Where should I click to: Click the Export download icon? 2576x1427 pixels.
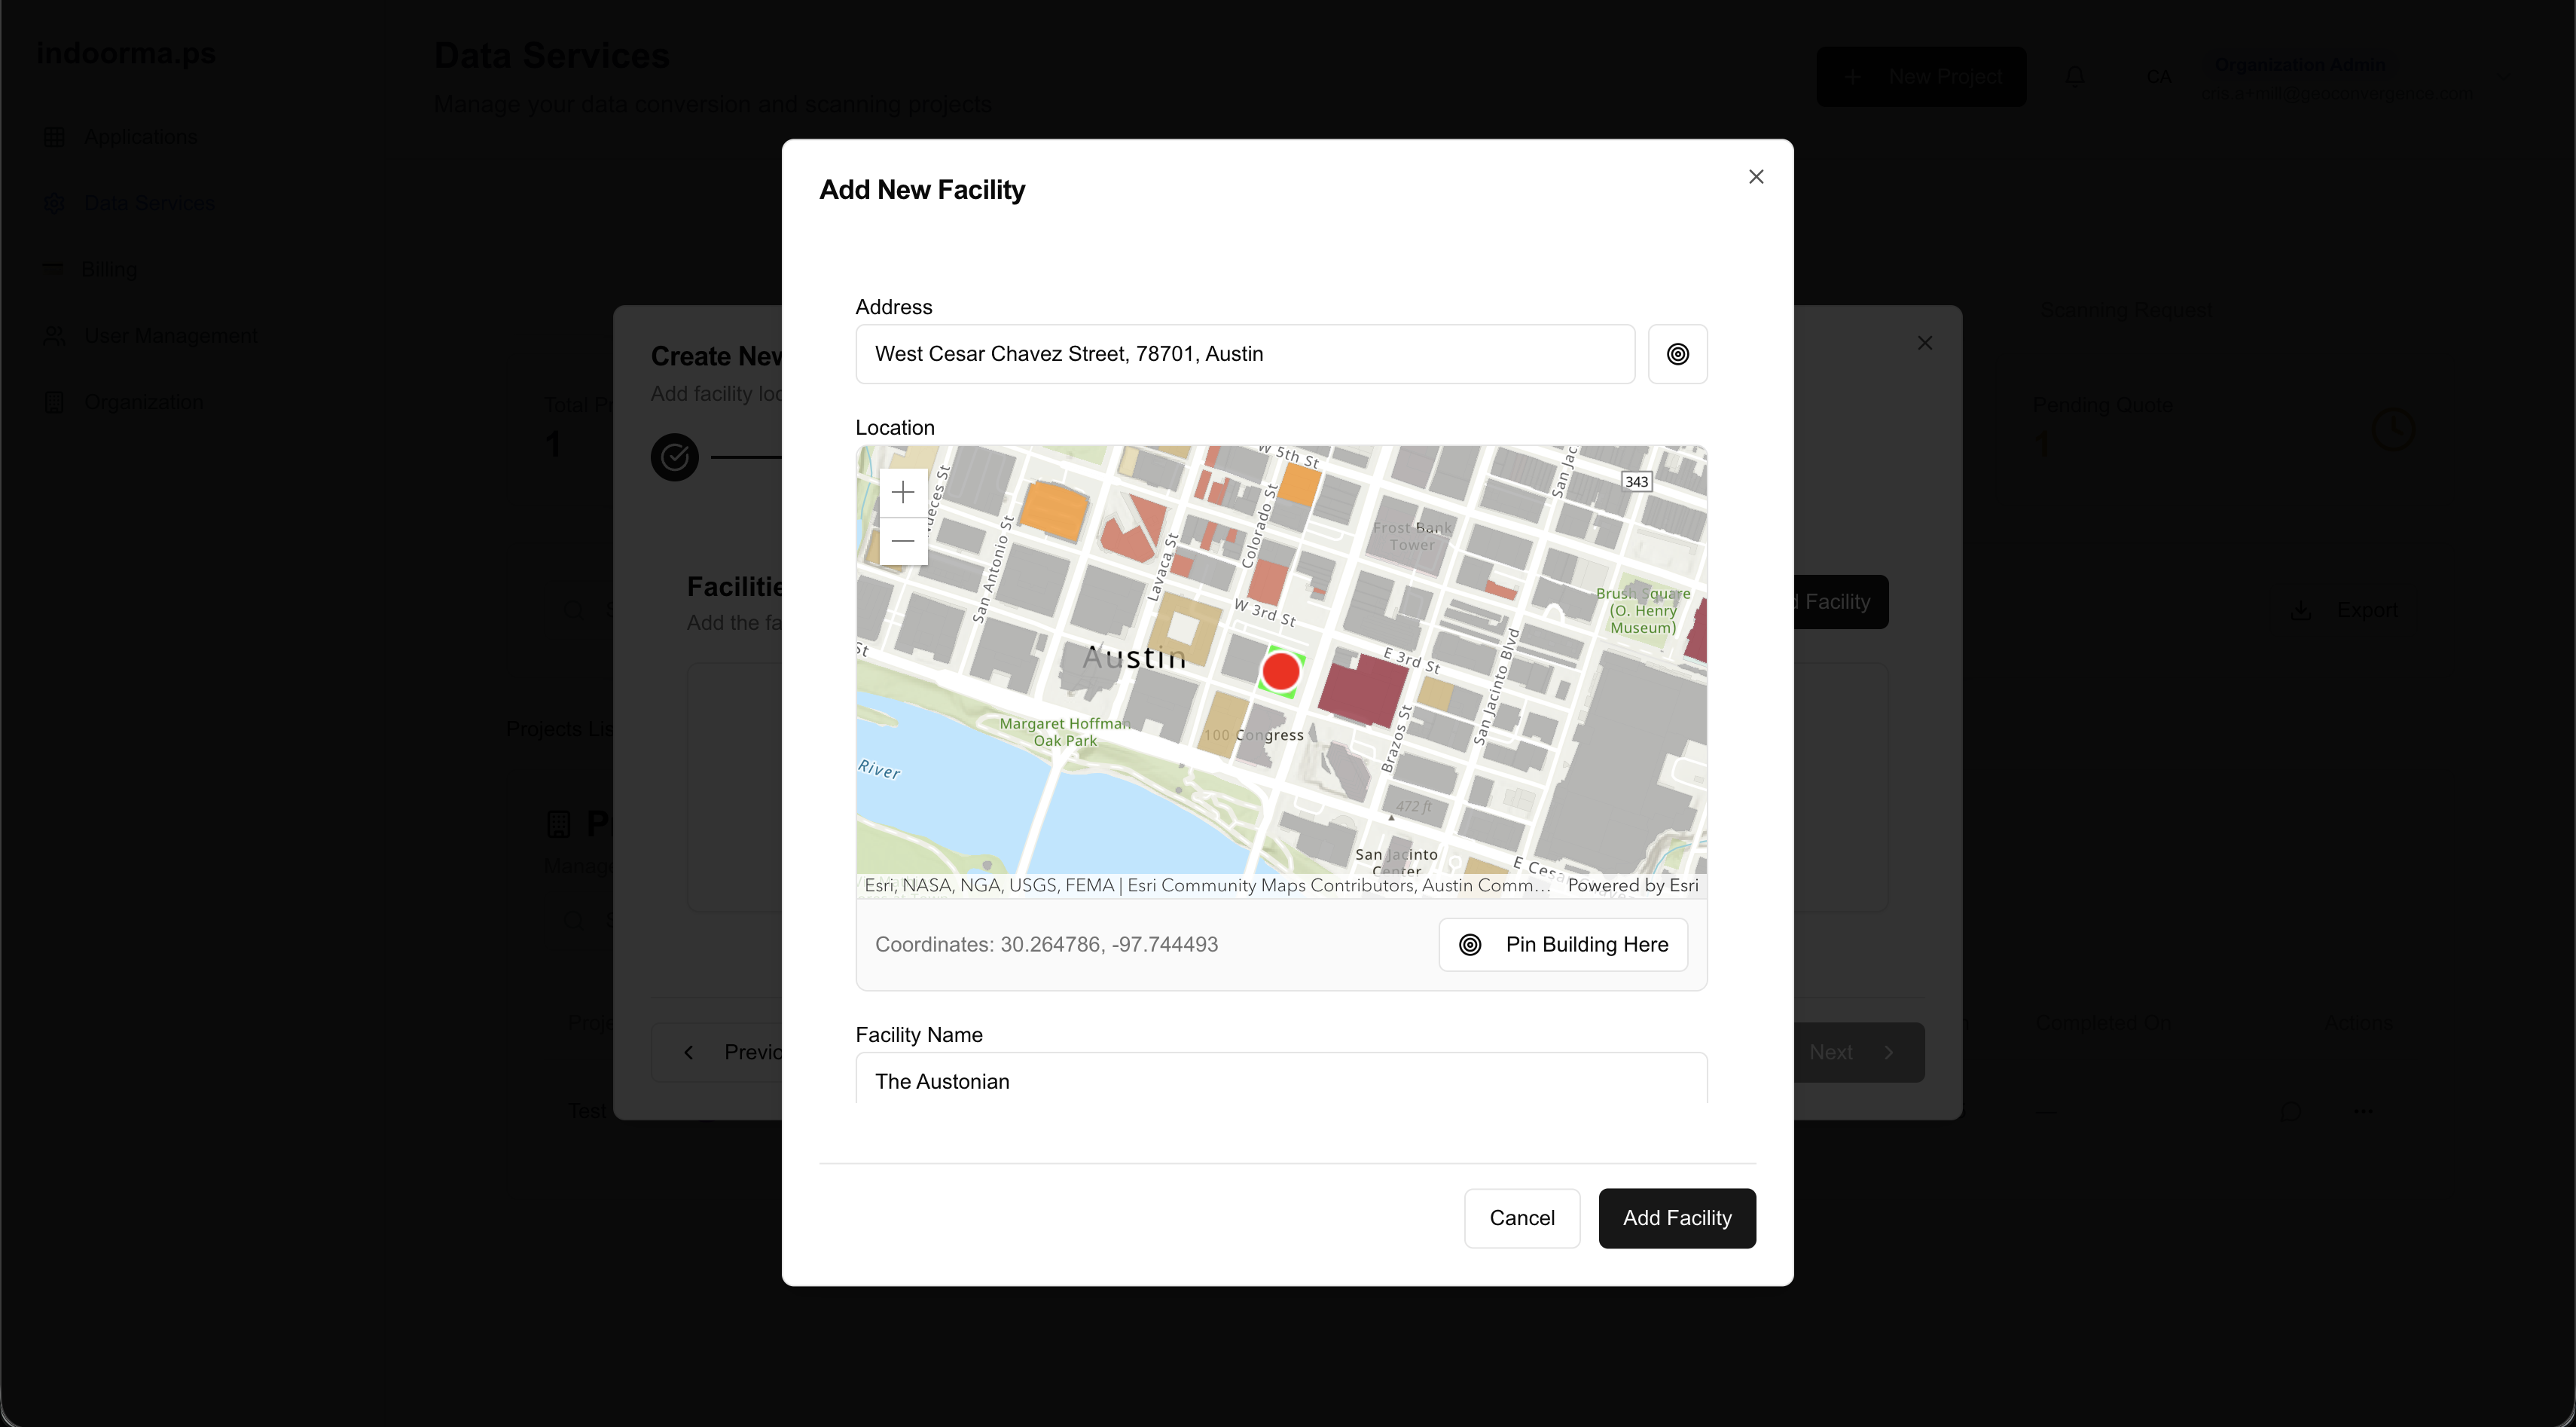[x=2301, y=610]
